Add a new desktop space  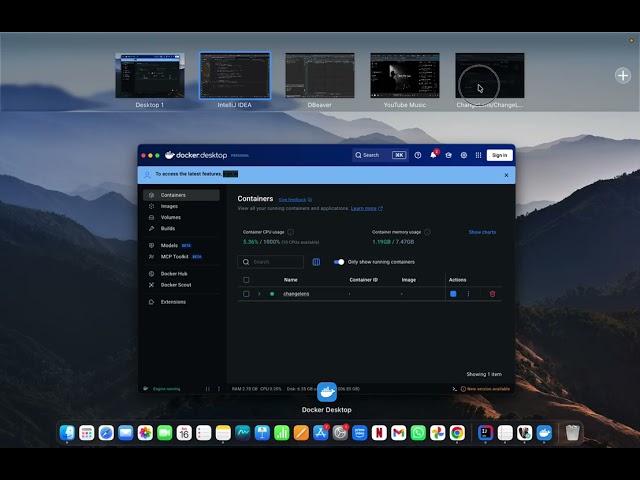click(623, 76)
